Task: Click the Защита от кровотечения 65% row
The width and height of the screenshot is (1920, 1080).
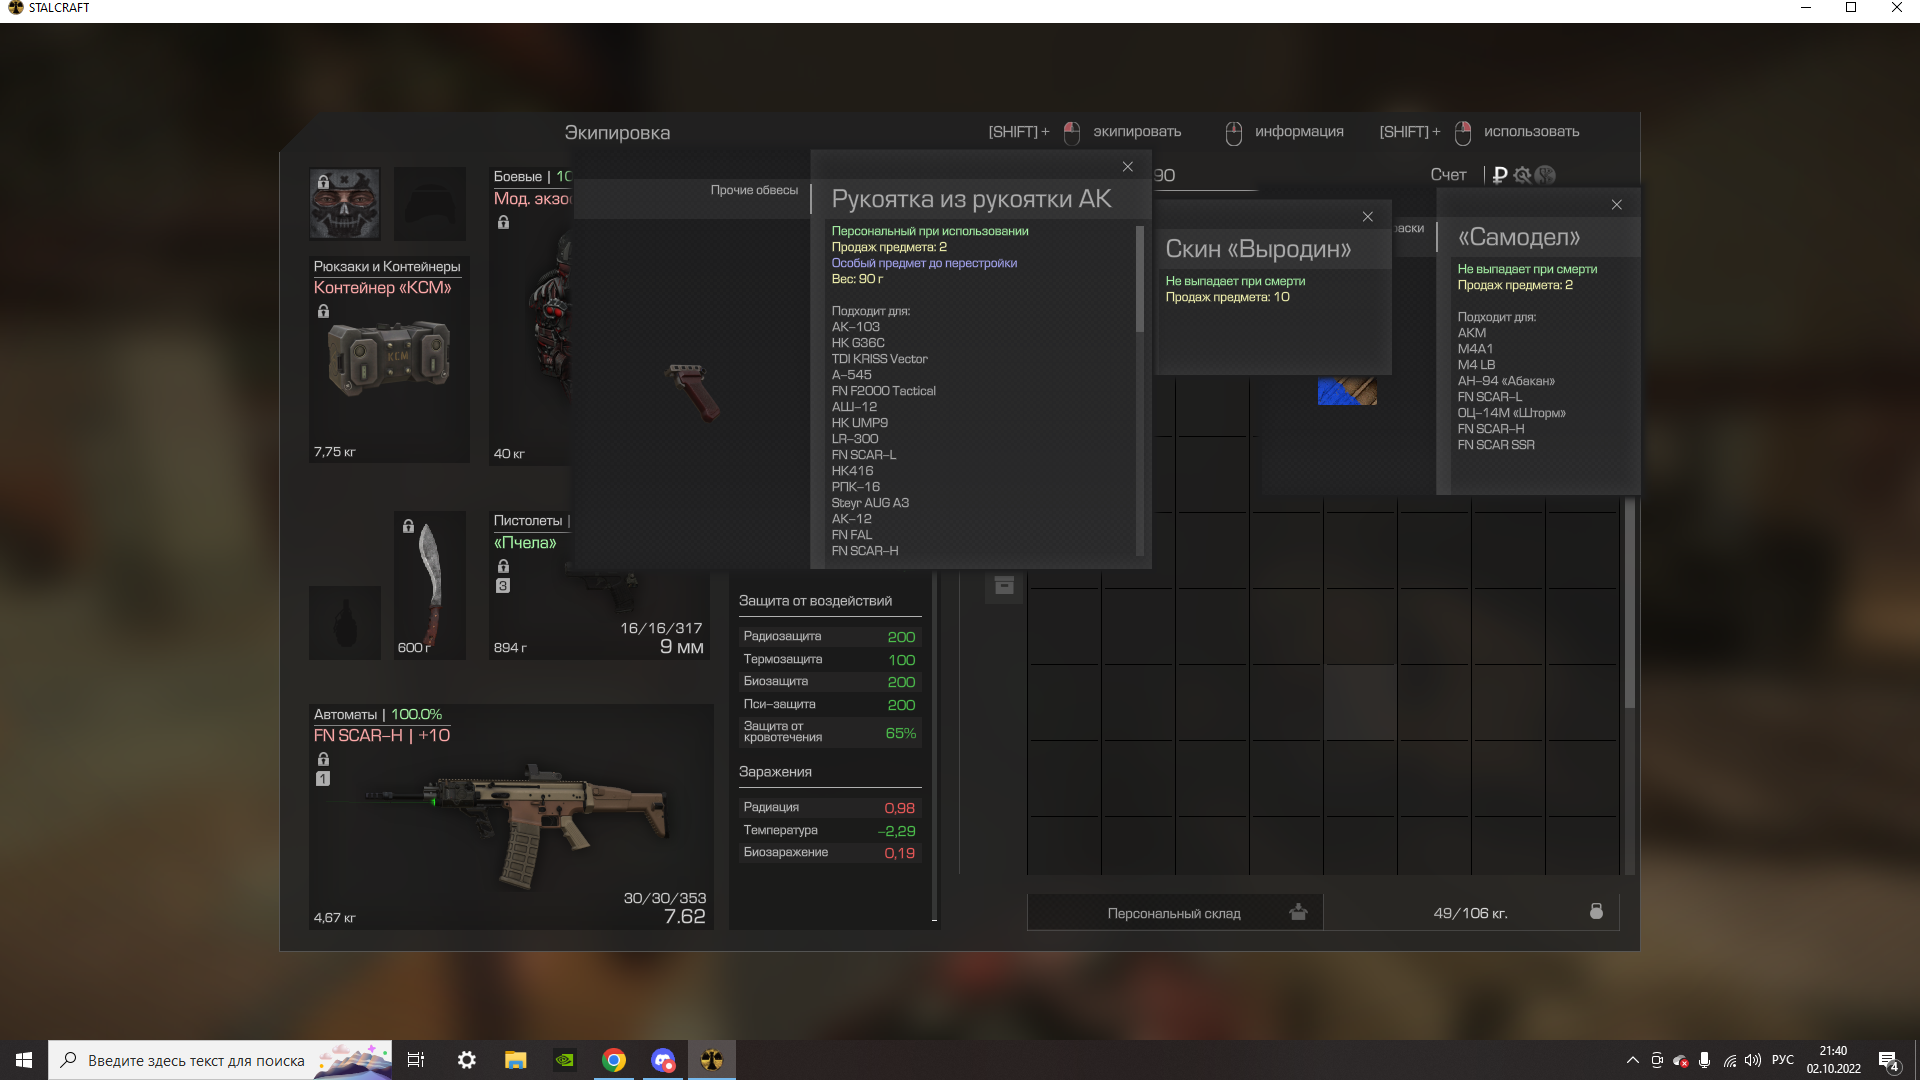Action: [829, 733]
